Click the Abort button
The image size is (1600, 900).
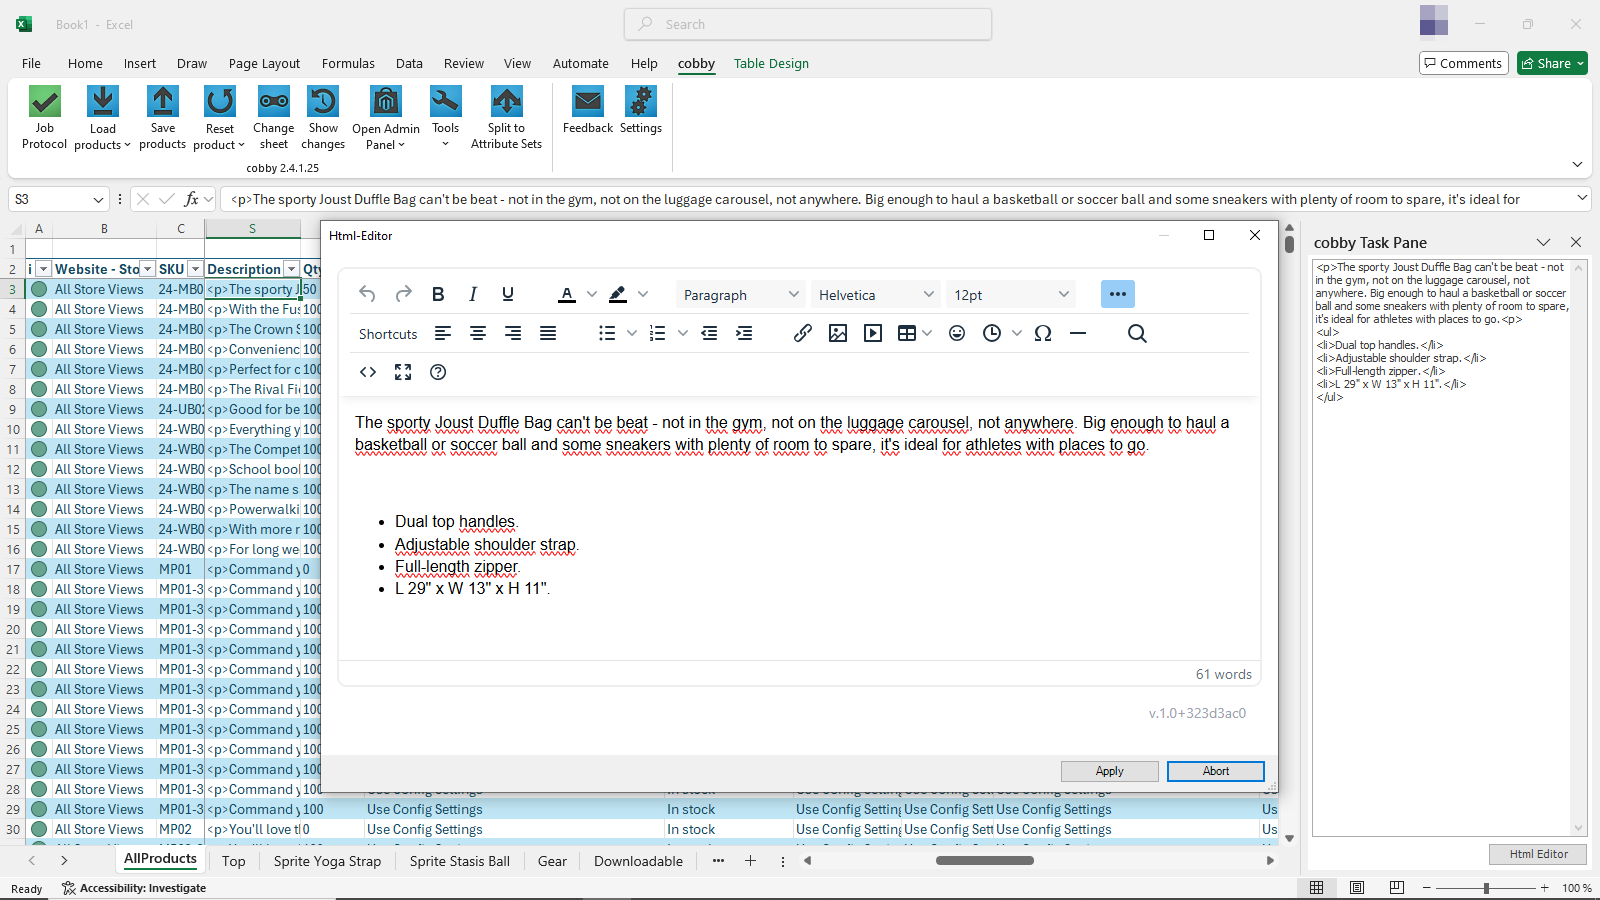click(1215, 771)
